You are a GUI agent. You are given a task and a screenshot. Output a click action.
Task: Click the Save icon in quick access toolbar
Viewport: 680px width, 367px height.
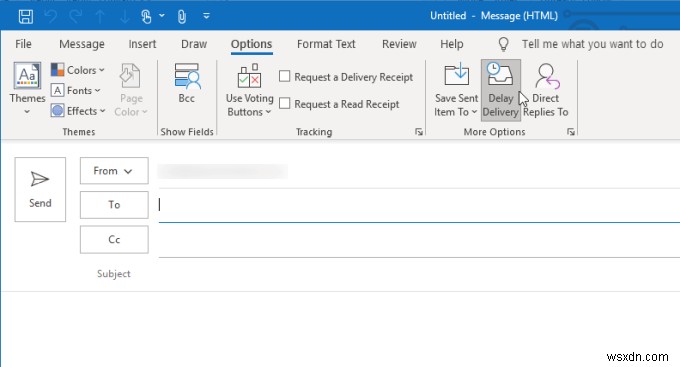point(26,16)
